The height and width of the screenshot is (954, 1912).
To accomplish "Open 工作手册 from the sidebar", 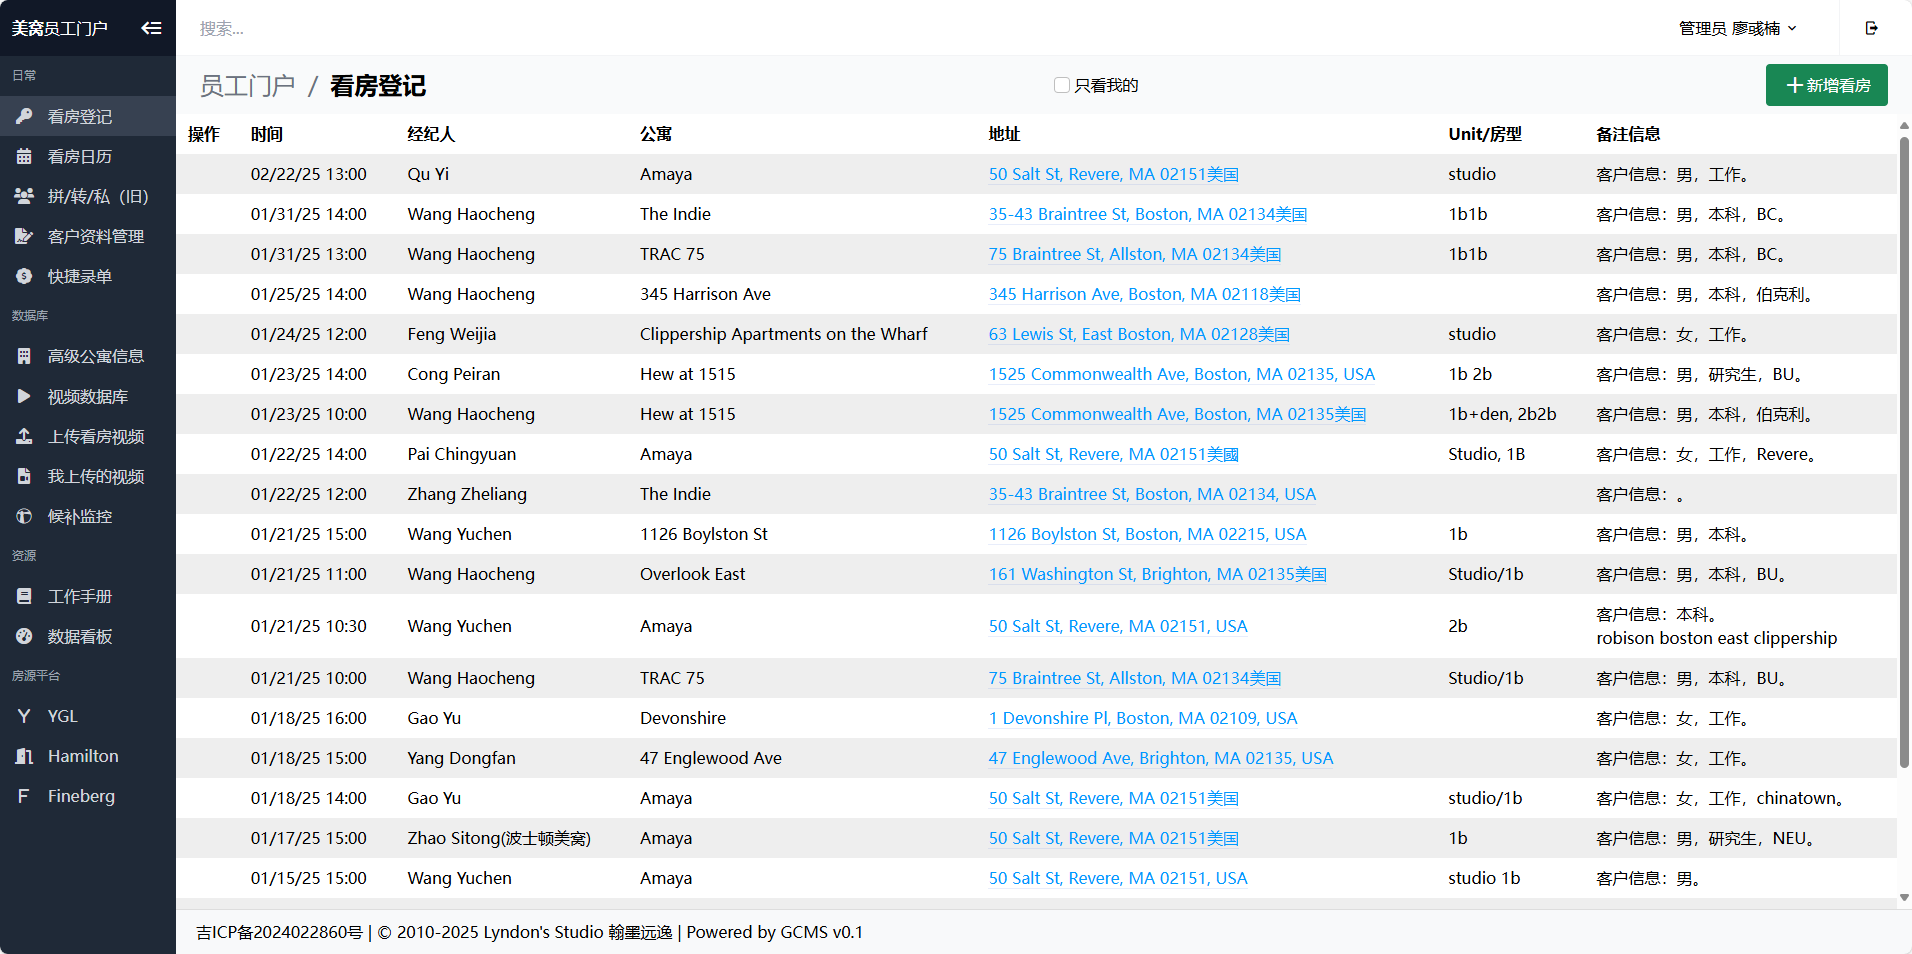I will 80,597.
